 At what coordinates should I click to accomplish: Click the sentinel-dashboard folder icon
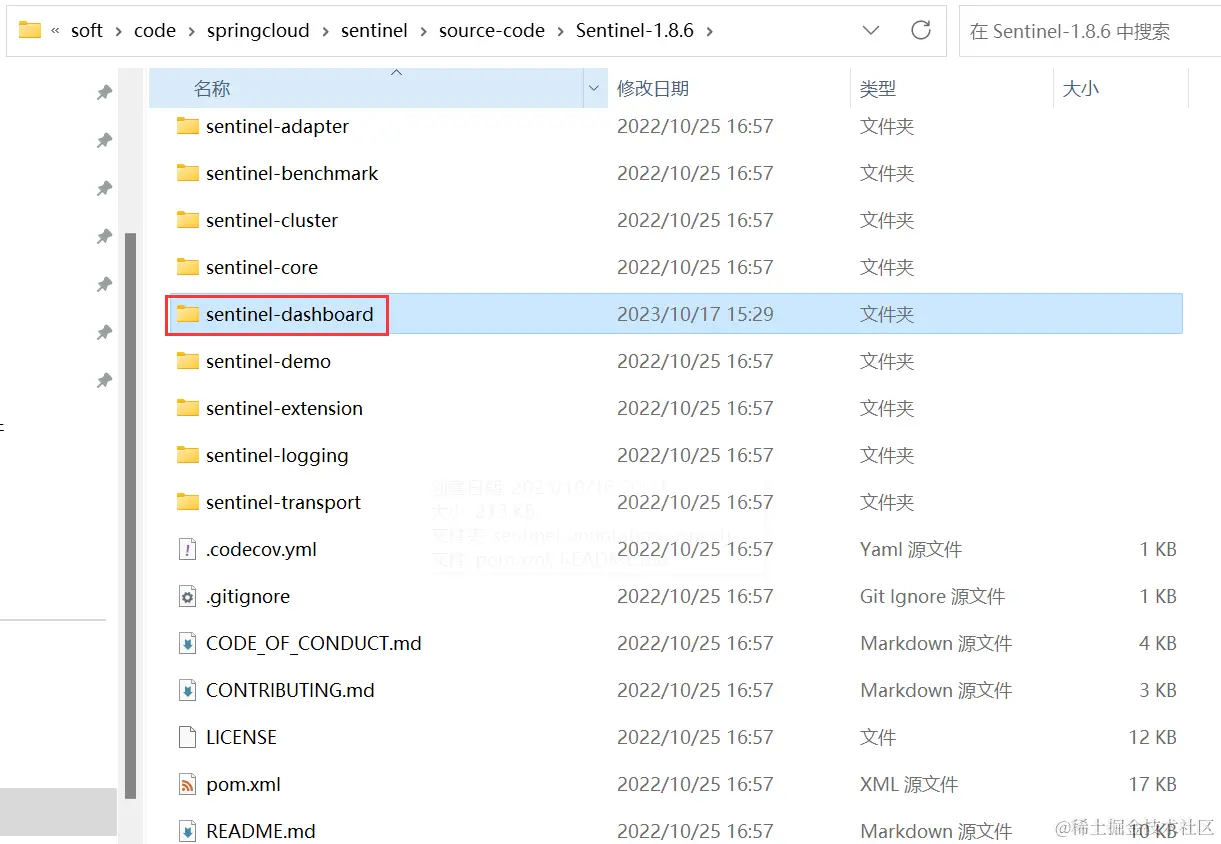click(187, 314)
